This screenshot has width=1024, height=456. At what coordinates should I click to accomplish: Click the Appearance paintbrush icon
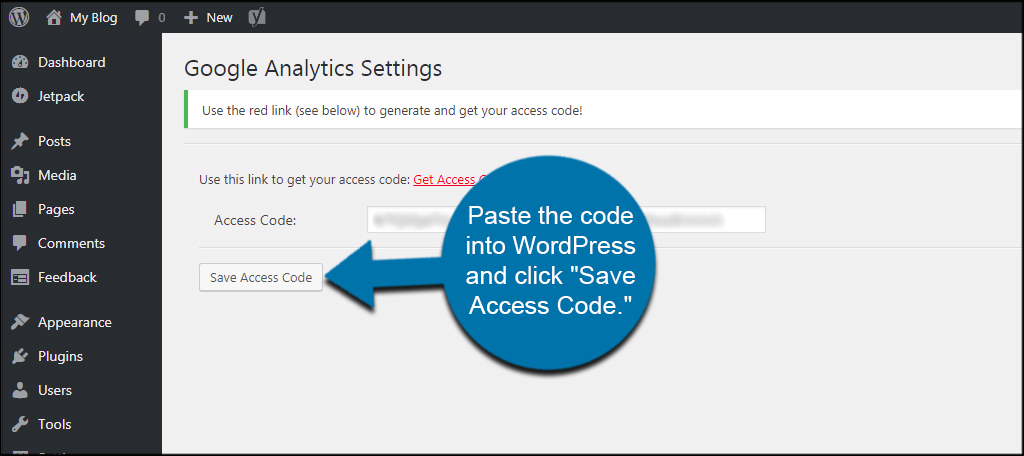19,322
